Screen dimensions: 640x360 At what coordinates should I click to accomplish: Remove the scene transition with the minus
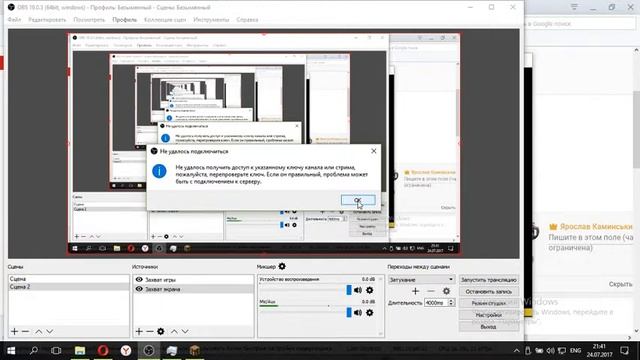click(431, 291)
